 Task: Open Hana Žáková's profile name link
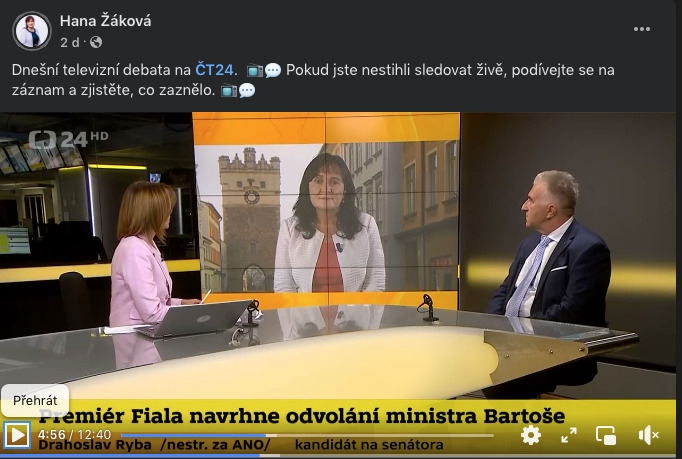pyautogui.click(x=106, y=20)
